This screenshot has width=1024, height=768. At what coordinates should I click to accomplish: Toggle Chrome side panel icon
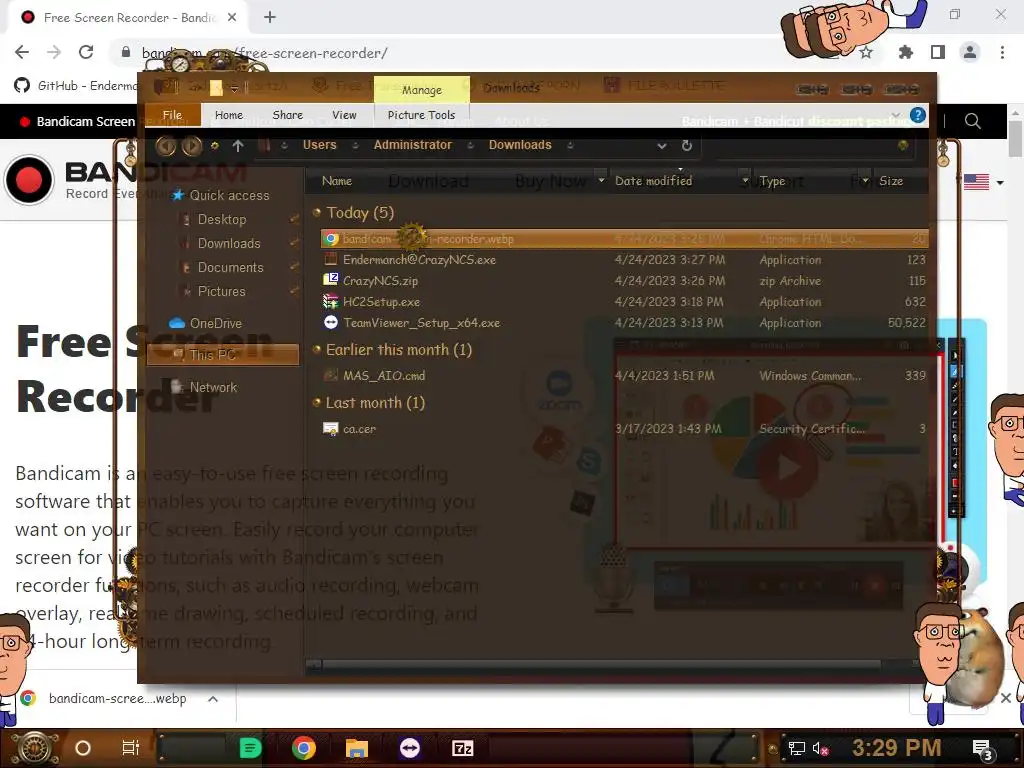tap(938, 52)
